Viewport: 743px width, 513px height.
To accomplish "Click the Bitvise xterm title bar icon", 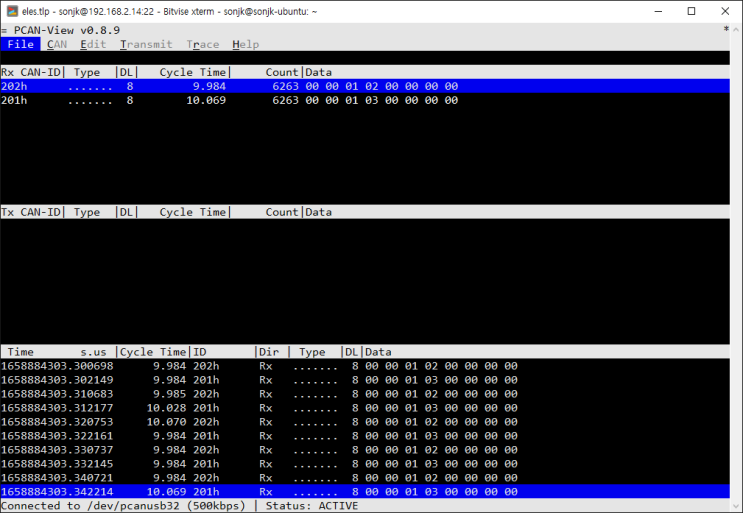I will click(x=11, y=11).
